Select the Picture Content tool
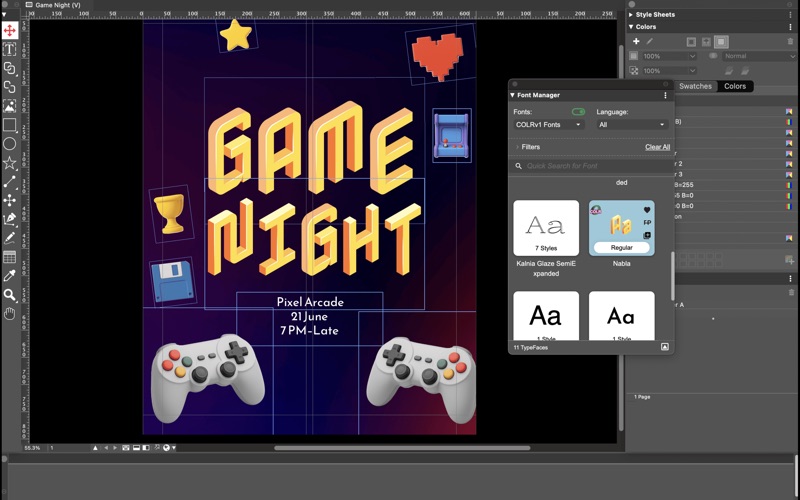The image size is (800, 500). click(10, 106)
